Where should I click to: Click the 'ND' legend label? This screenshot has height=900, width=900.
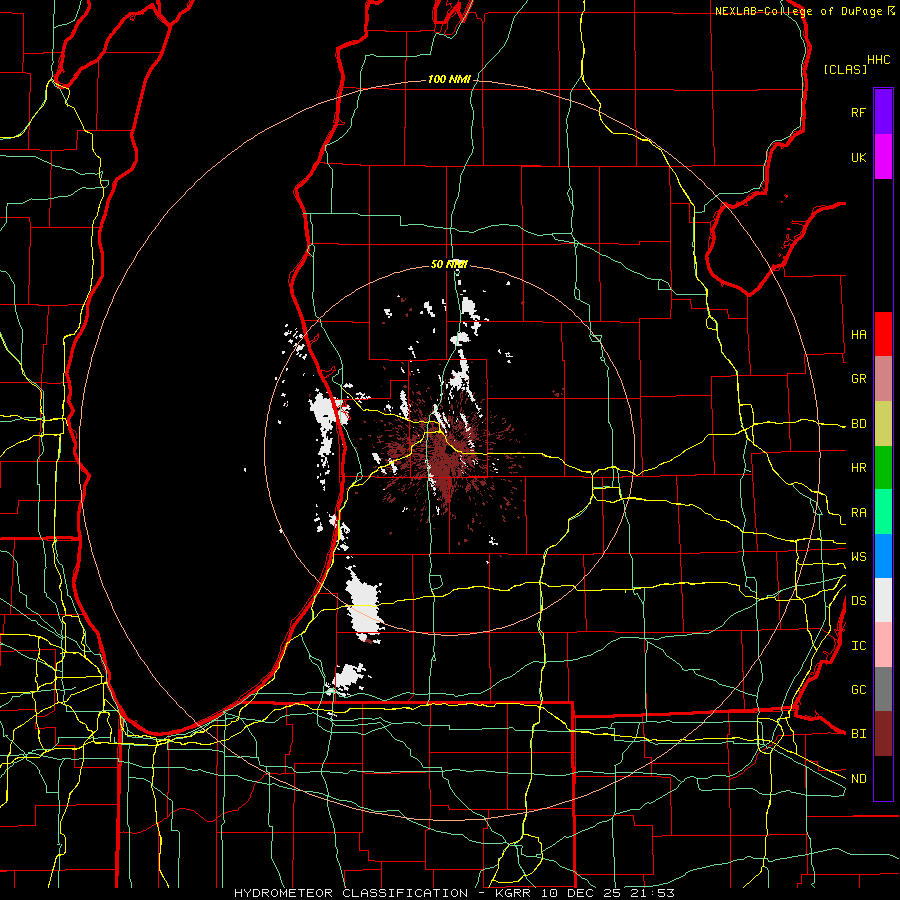(x=858, y=779)
